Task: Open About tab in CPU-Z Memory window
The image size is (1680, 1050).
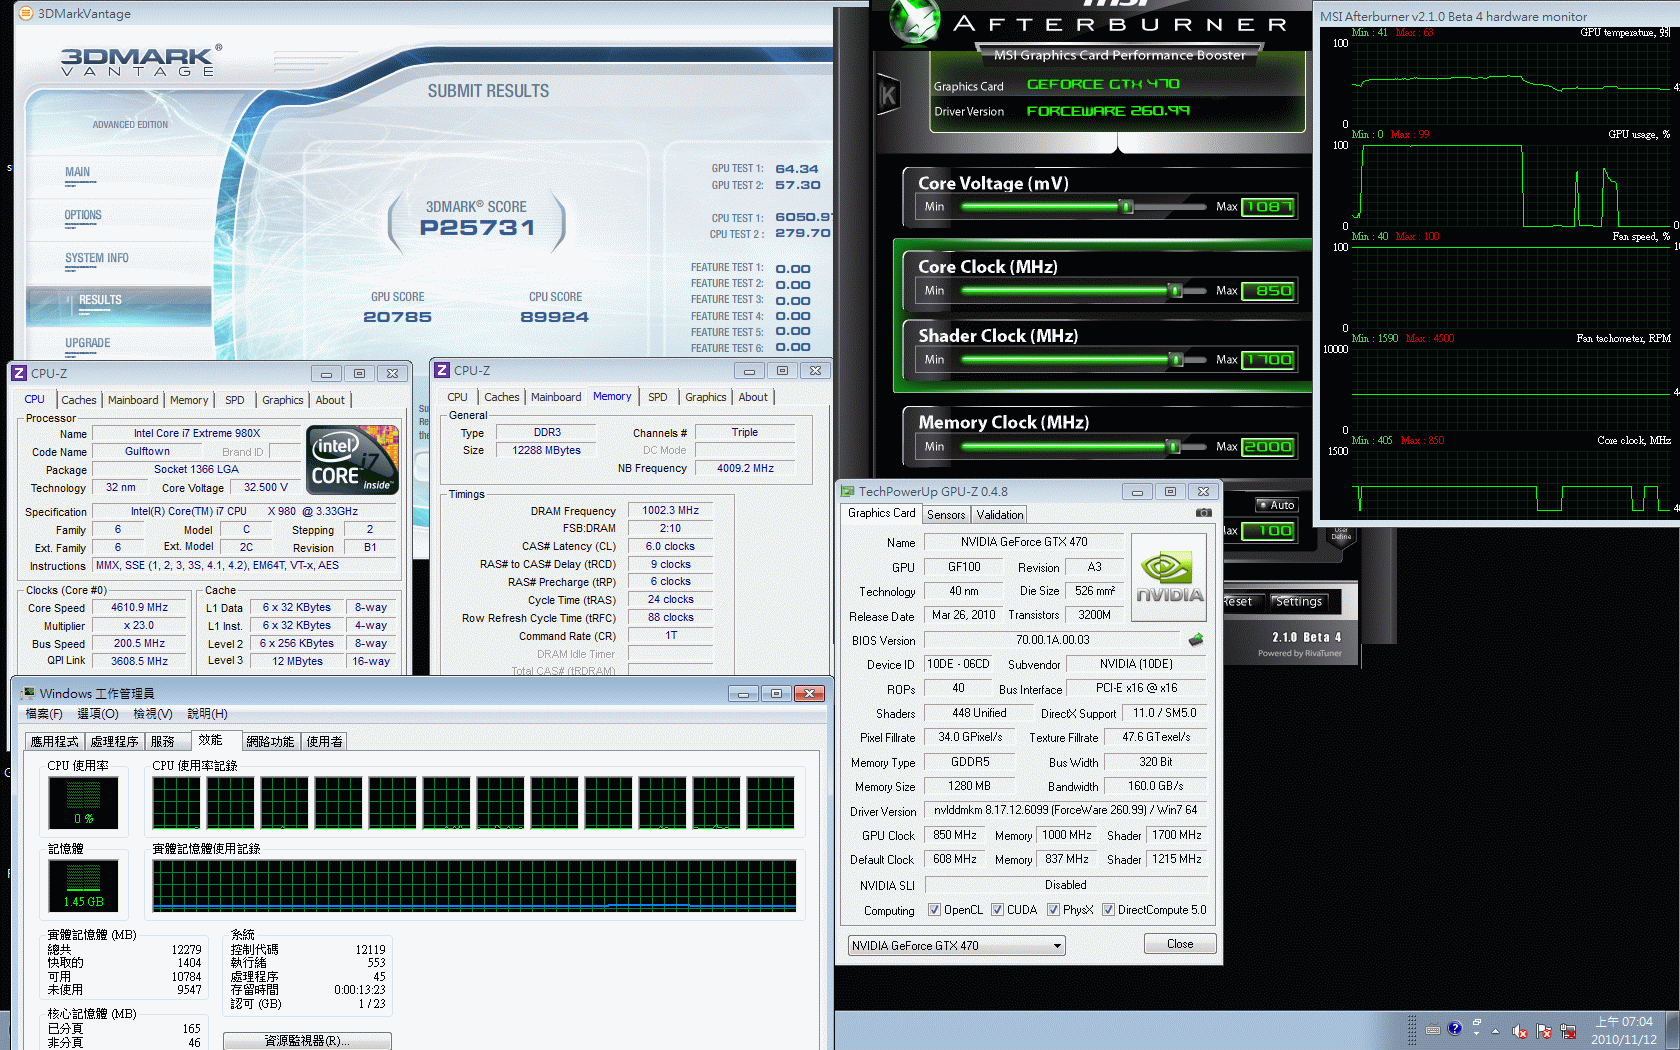Action: 753,397
